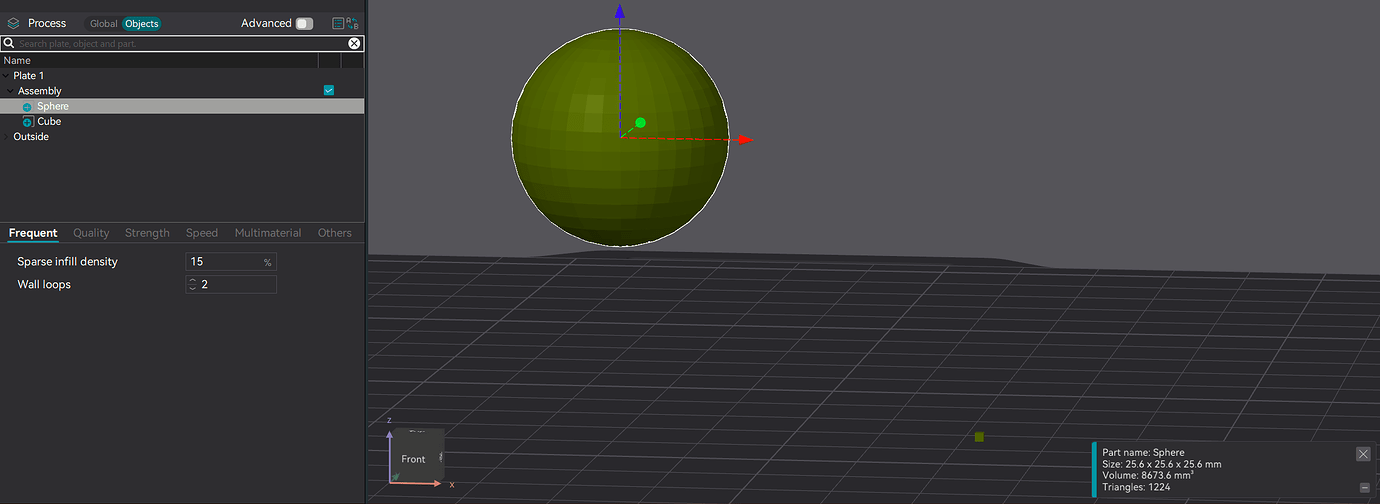The width and height of the screenshot is (1380, 504).
Task: Select the Sphere part row
Action: coord(182,106)
